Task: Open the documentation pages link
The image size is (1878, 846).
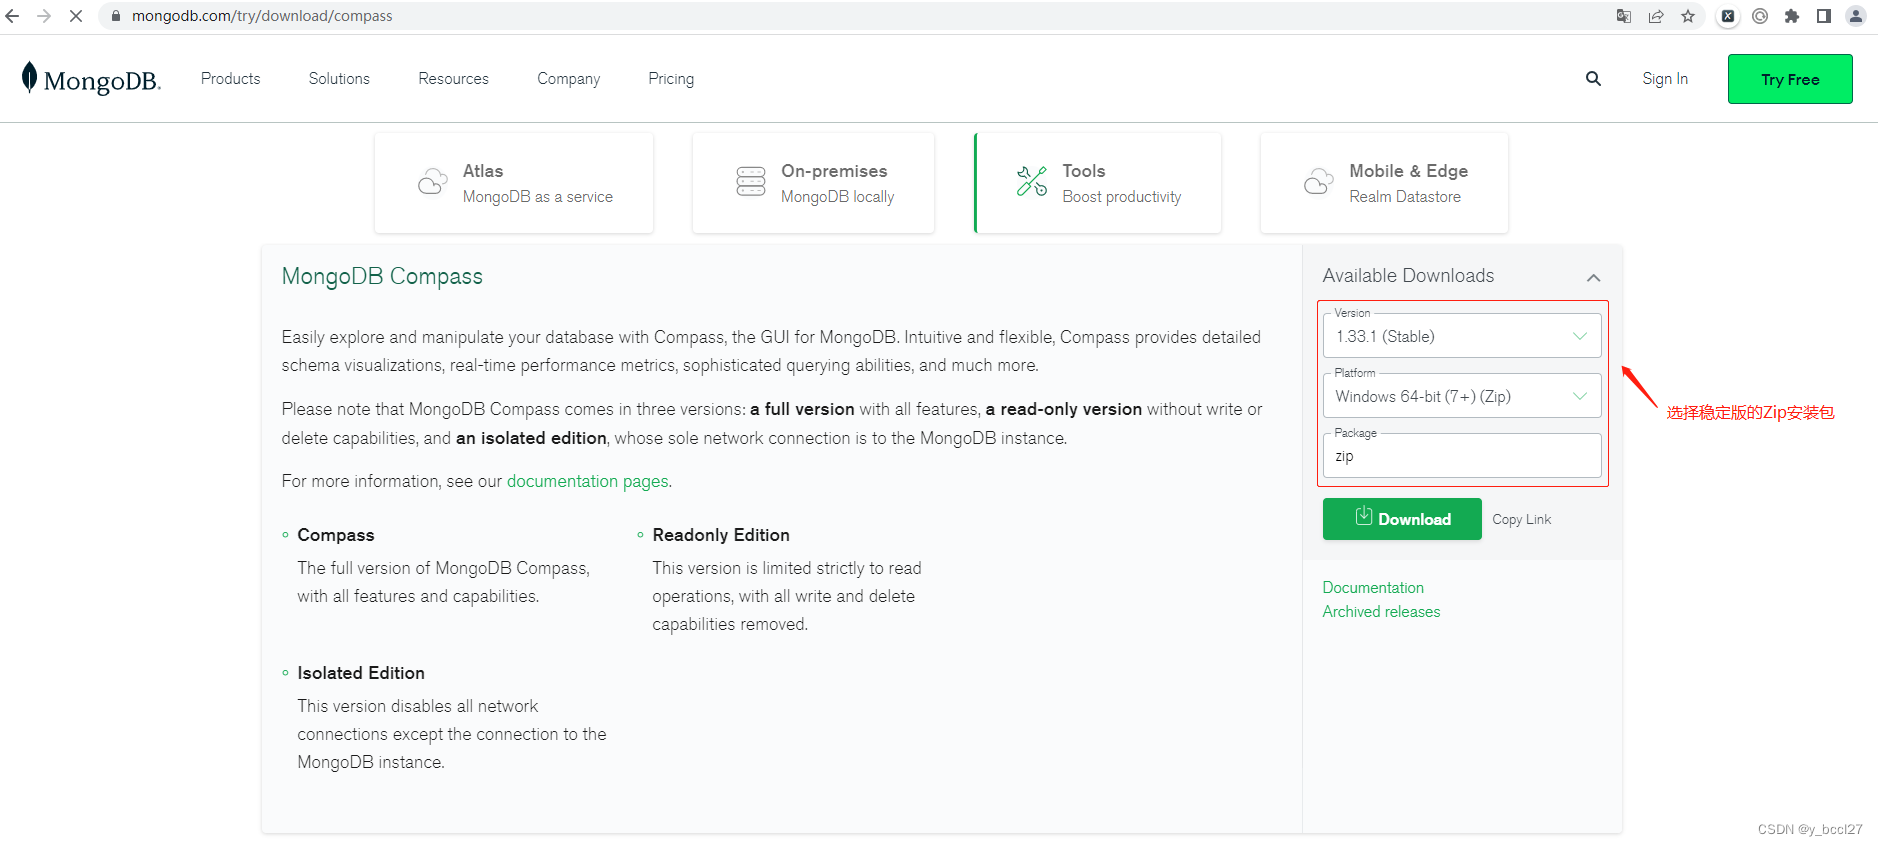Action: 587,481
